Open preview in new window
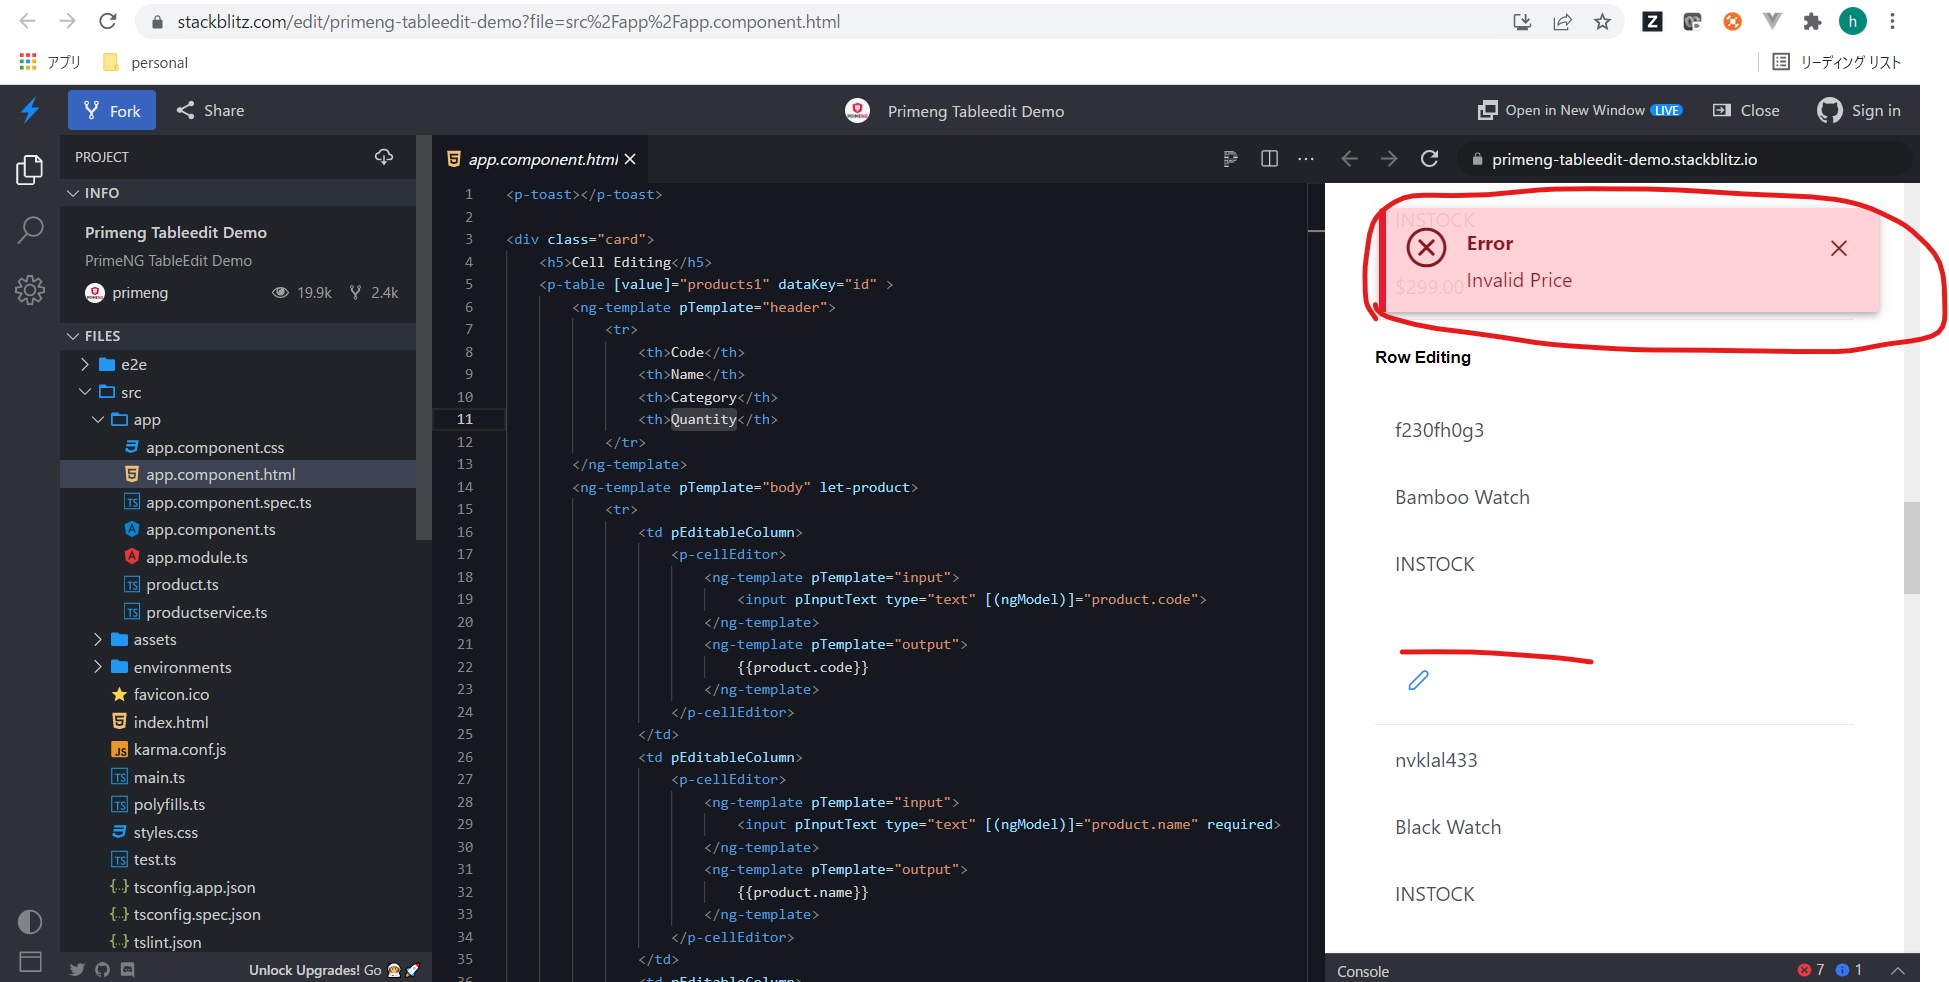 [x=1578, y=110]
